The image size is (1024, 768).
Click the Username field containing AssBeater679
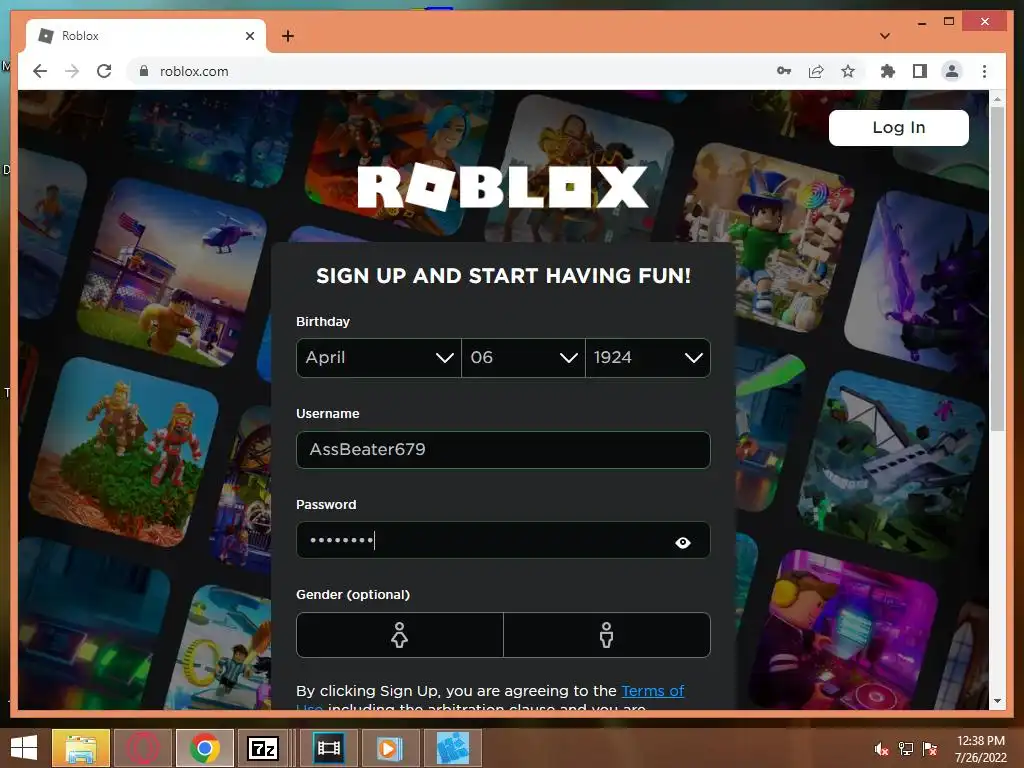[x=503, y=449]
